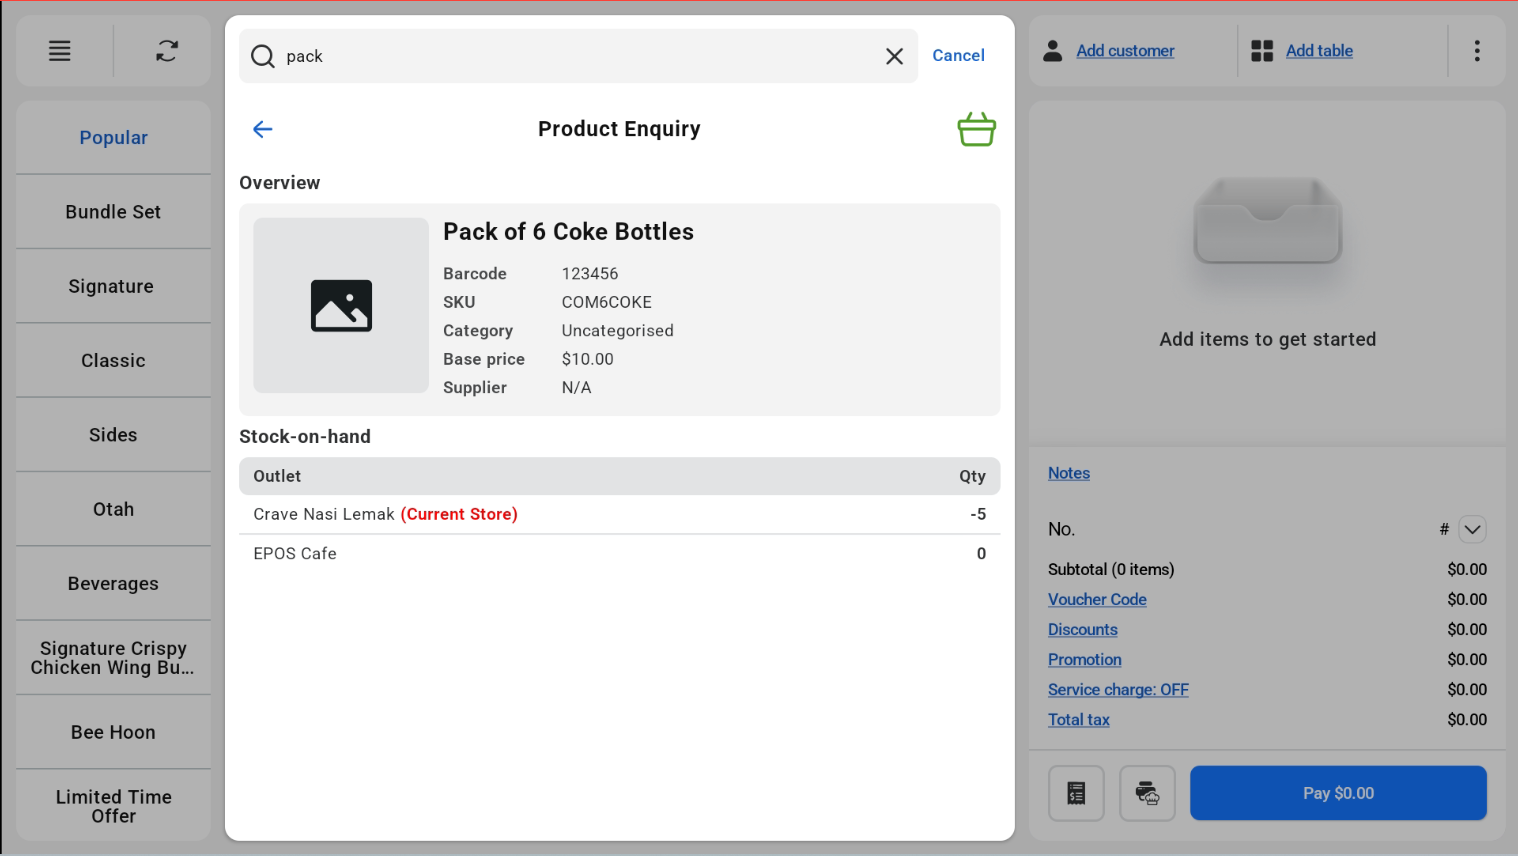Click the add customer person icon

click(1053, 51)
